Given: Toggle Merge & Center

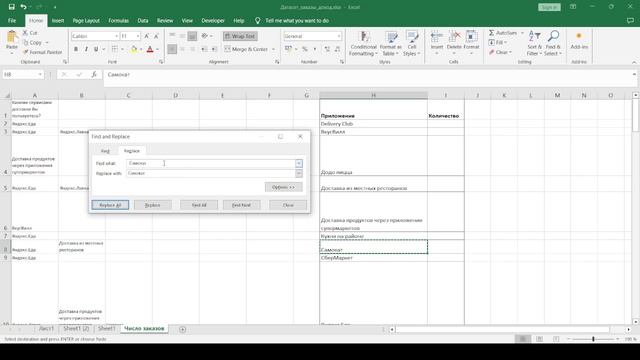Looking at the screenshot, I should tap(247, 49).
